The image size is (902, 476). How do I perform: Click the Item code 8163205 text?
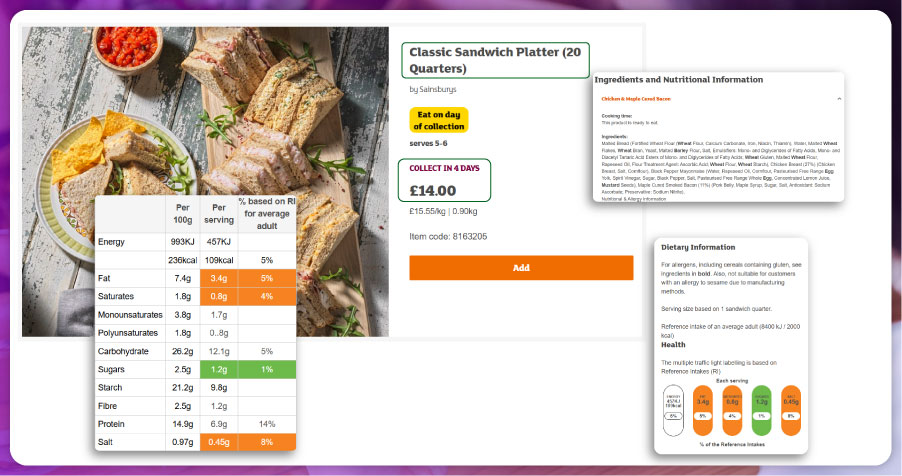448,237
